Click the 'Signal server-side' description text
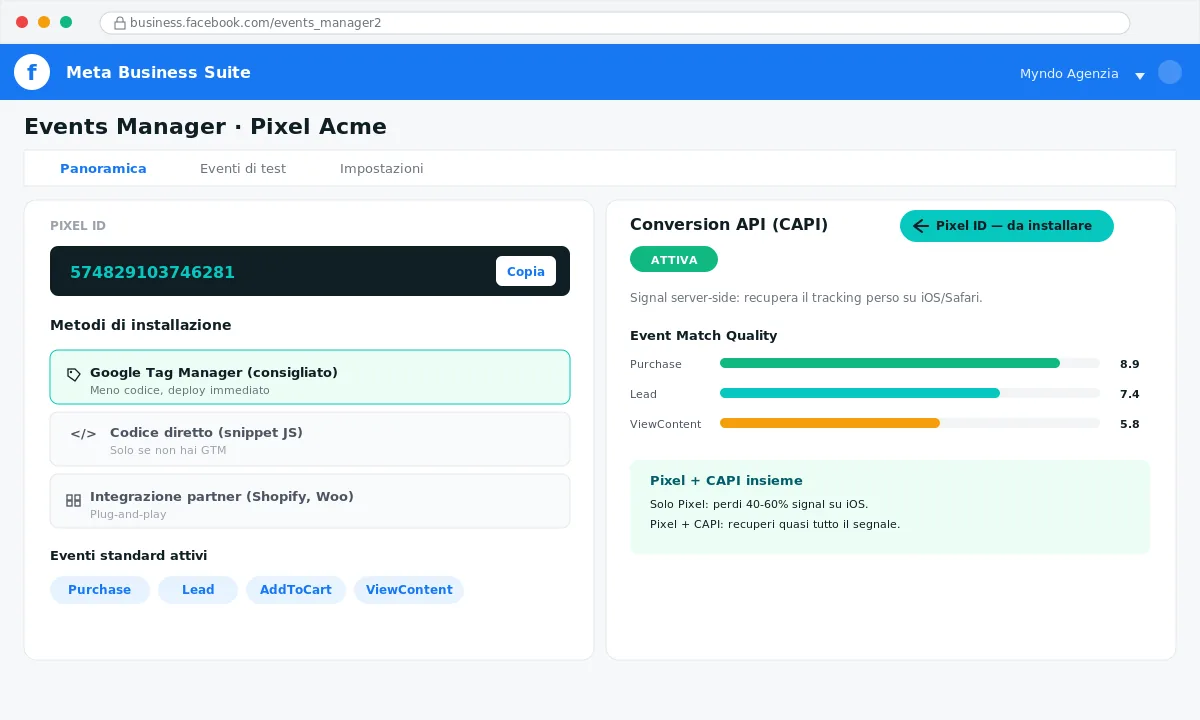 [806, 298]
